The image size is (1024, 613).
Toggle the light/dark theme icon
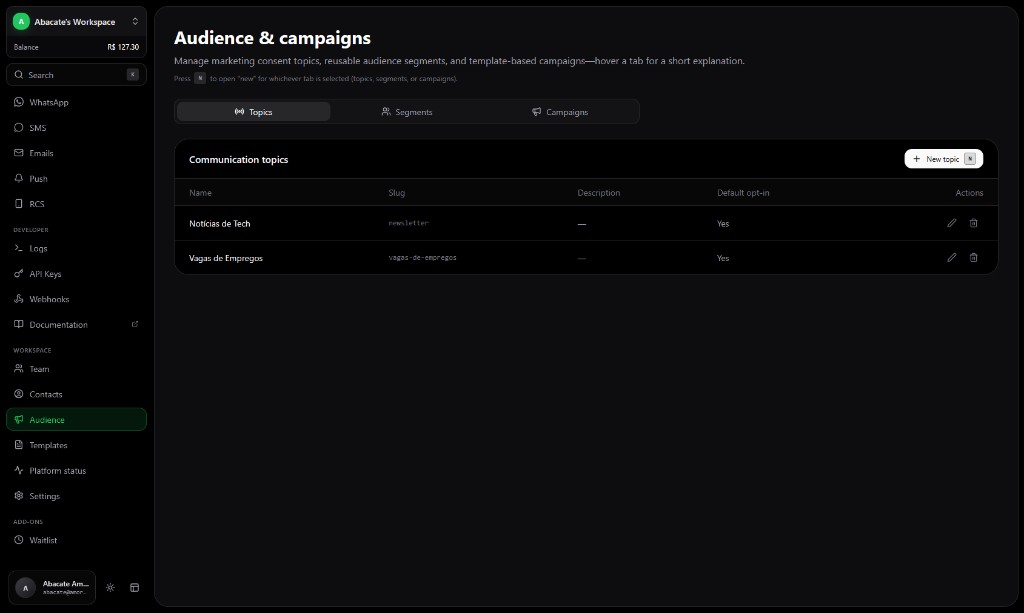pos(110,588)
